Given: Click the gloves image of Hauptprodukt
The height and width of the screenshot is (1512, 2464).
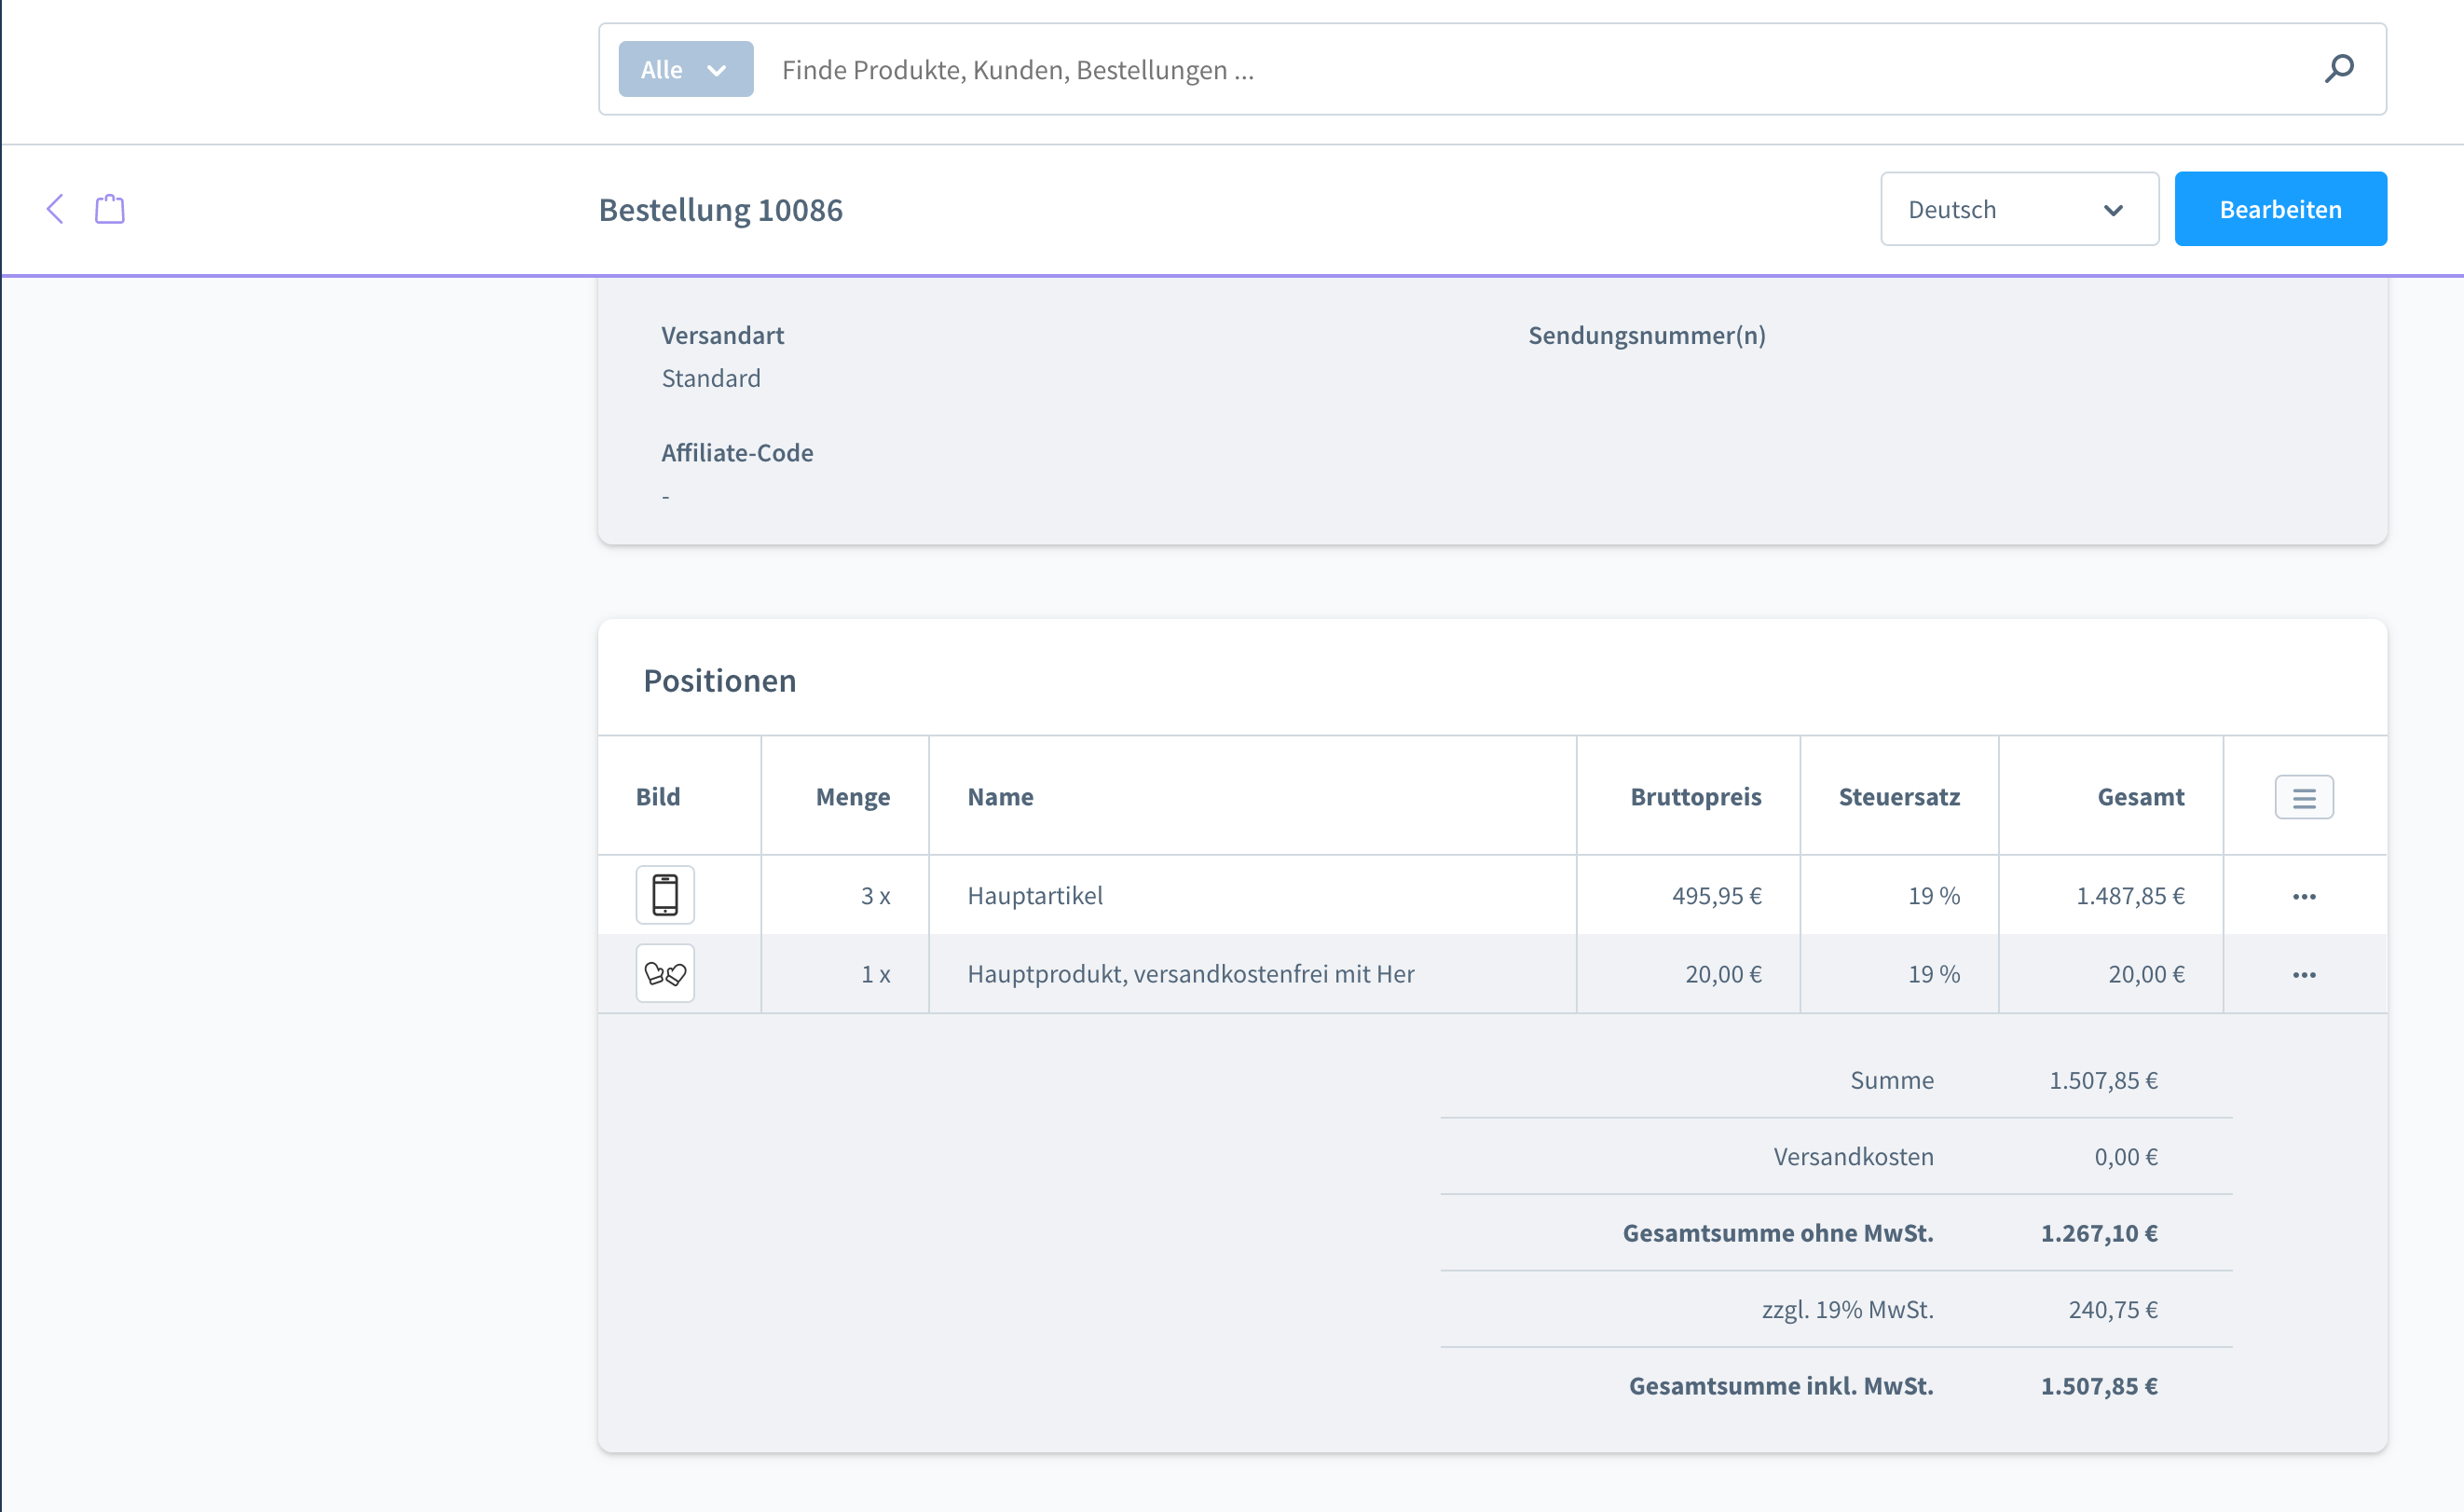Looking at the screenshot, I should 665,973.
